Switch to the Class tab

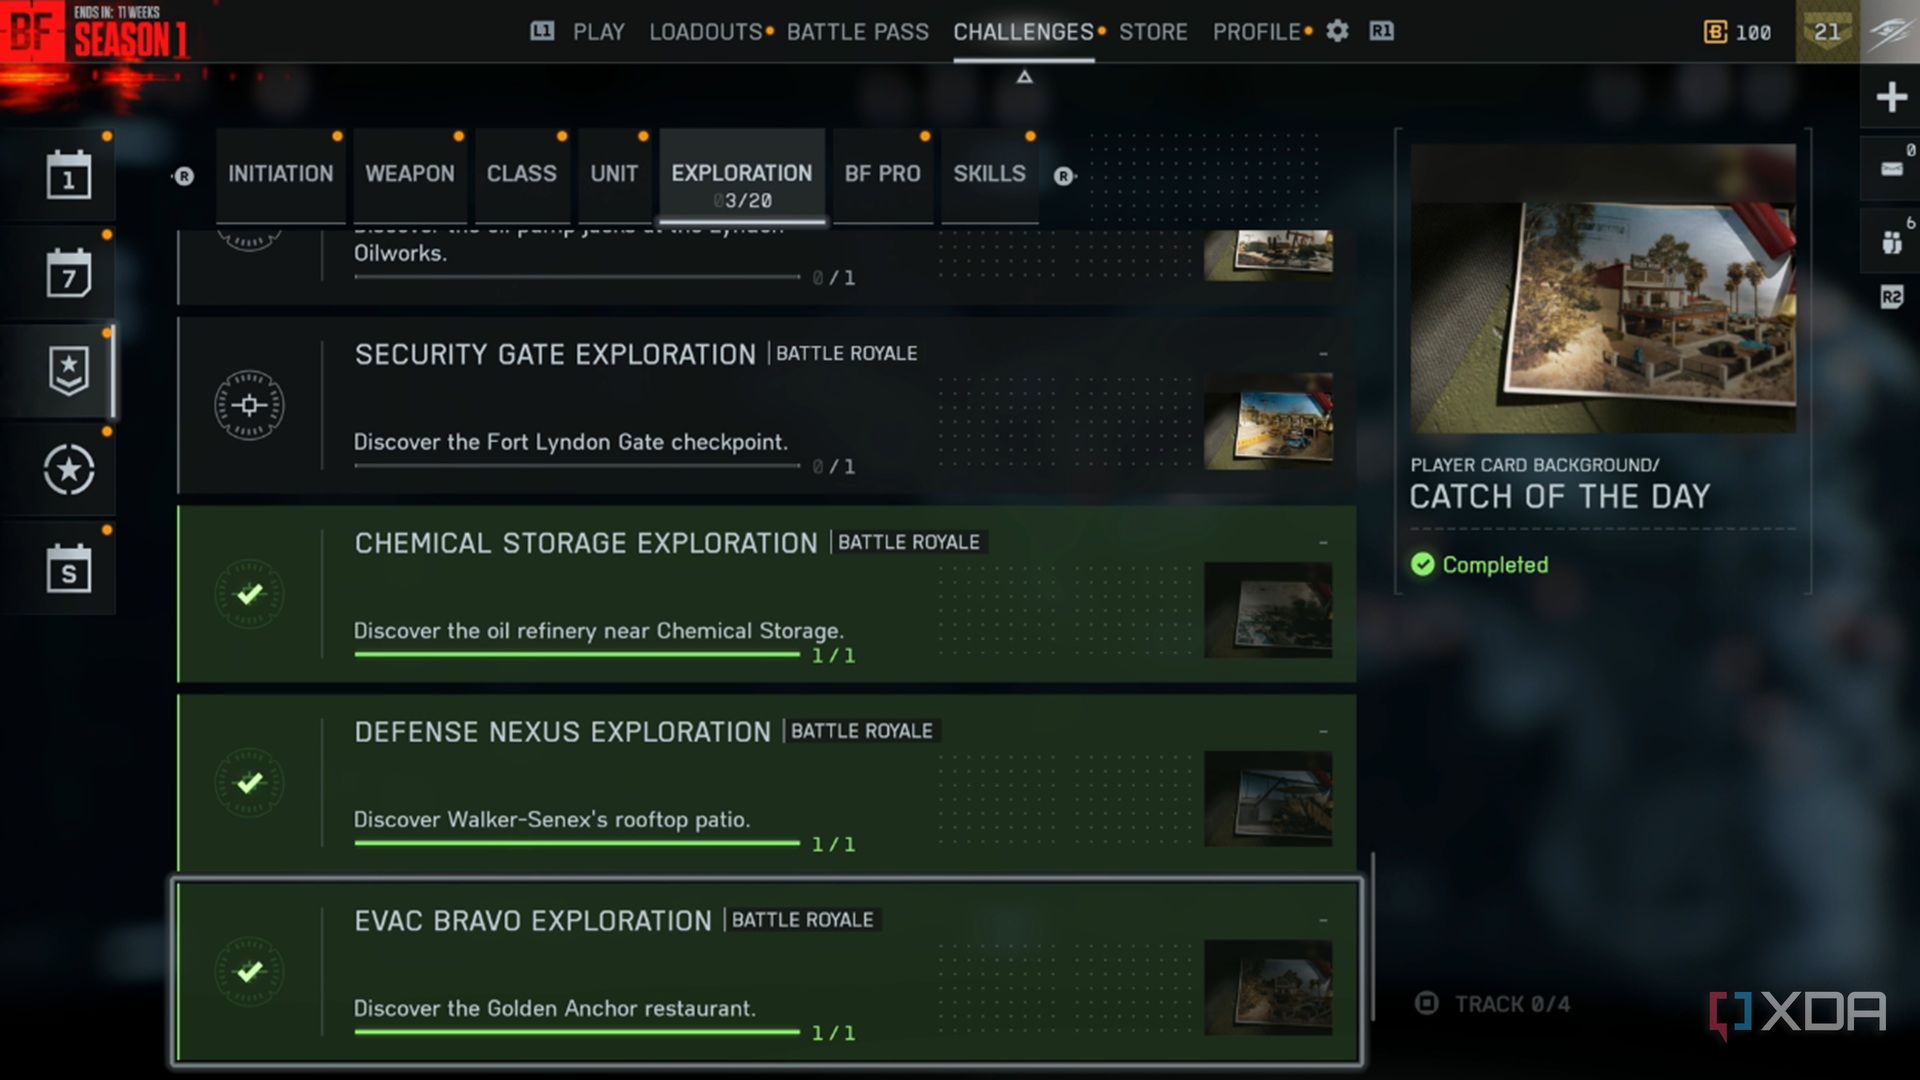click(522, 174)
